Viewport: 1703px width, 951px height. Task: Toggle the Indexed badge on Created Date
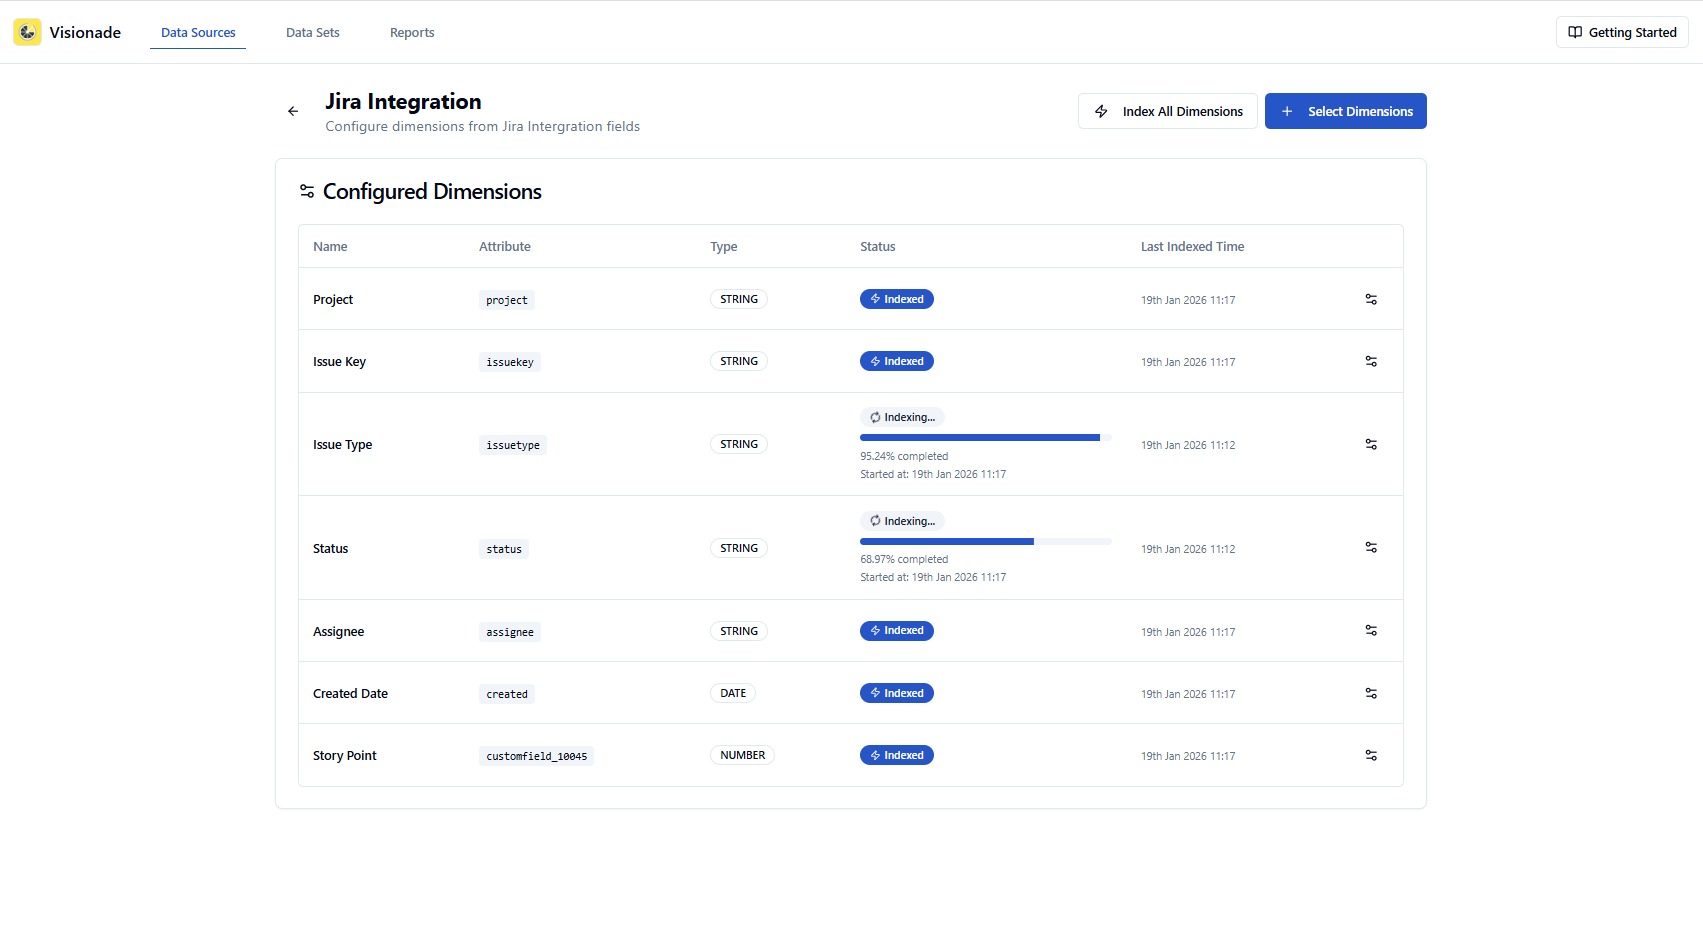[x=896, y=692]
